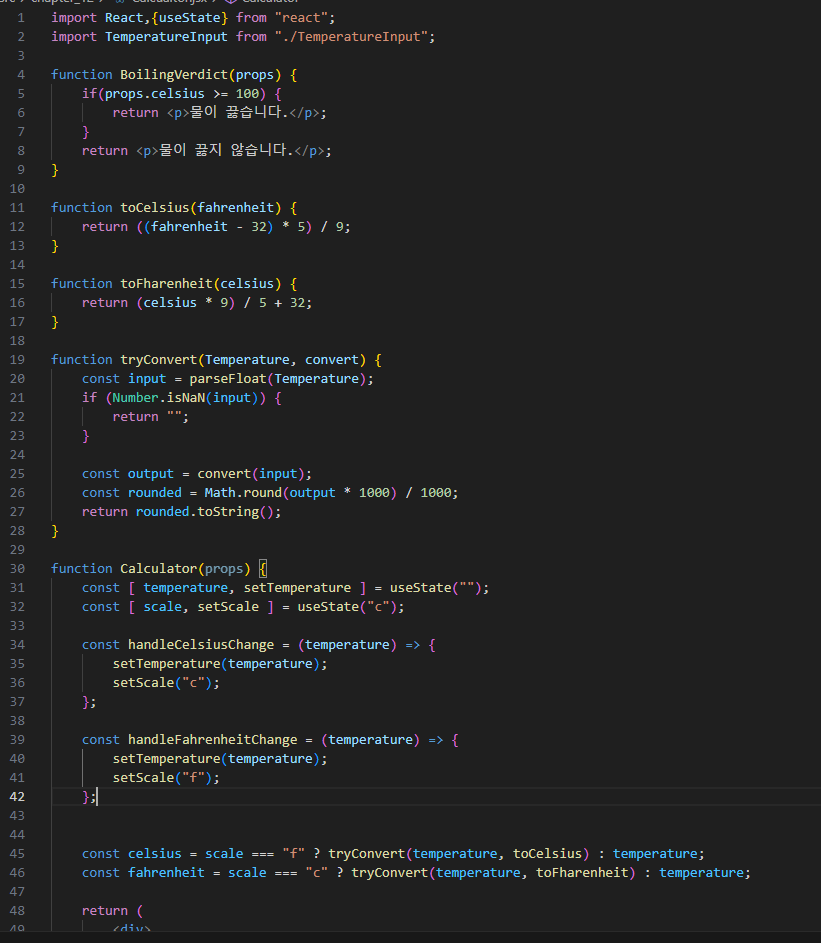Viewport: 821px width, 943px height.
Task: Click Temperature parameter on line 19
Action: (247, 360)
